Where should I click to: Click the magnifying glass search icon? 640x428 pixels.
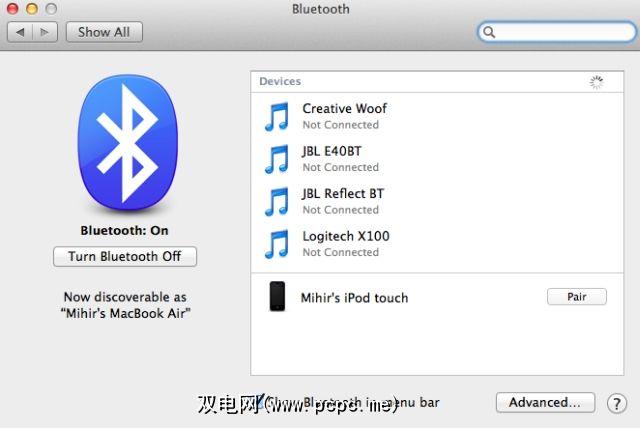490,32
